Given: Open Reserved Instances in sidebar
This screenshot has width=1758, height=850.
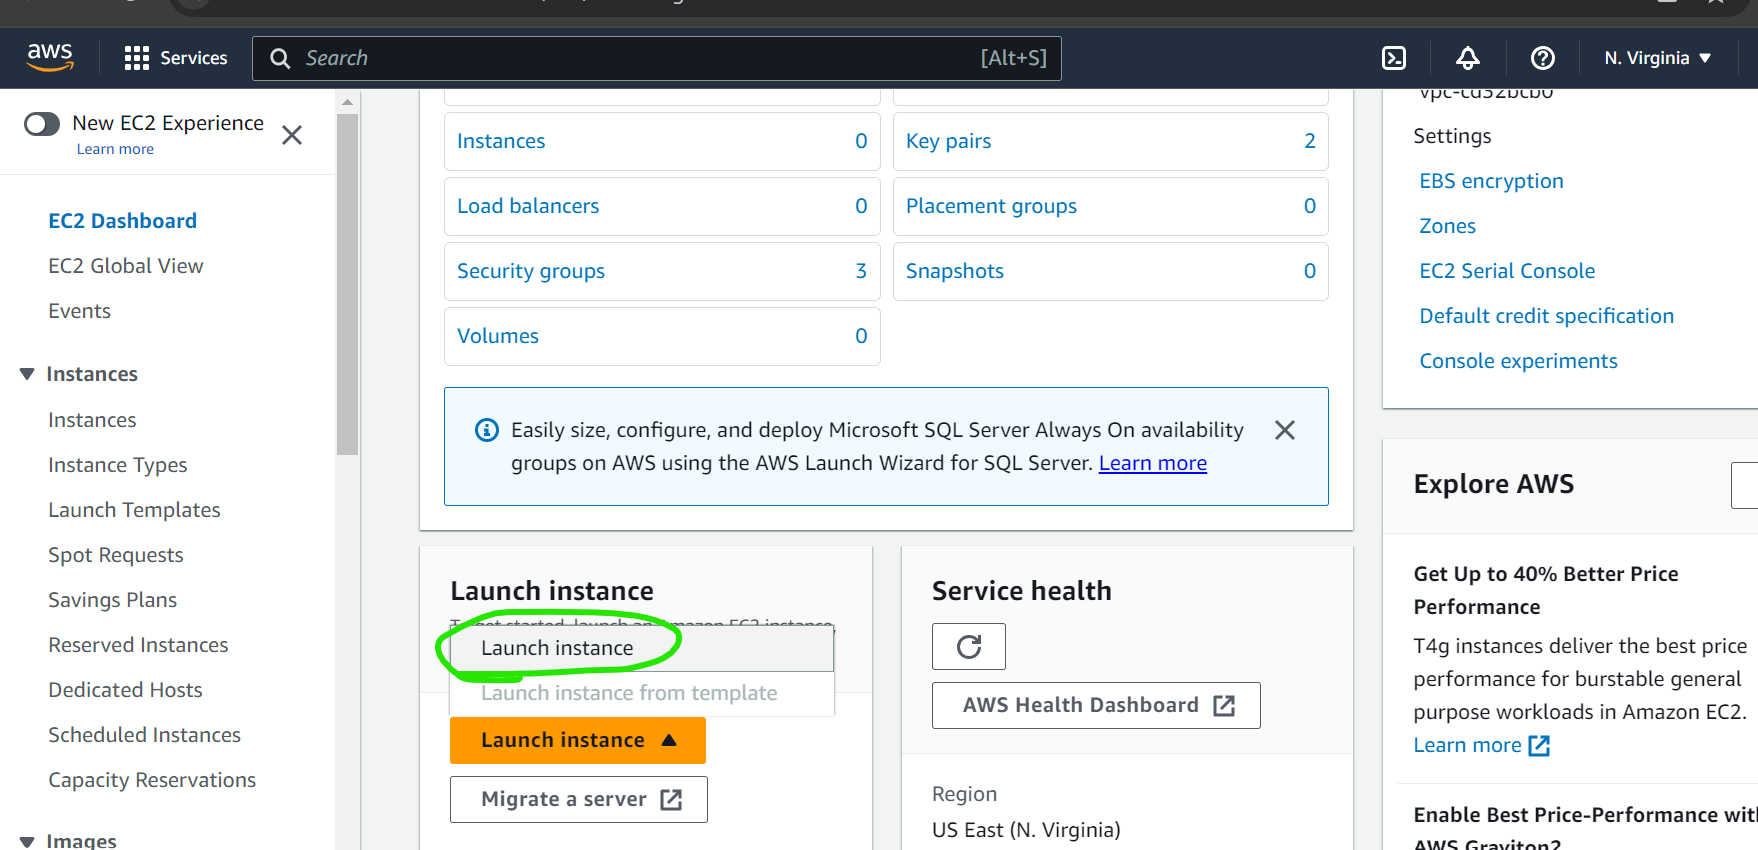Looking at the screenshot, I should (138, 645).
